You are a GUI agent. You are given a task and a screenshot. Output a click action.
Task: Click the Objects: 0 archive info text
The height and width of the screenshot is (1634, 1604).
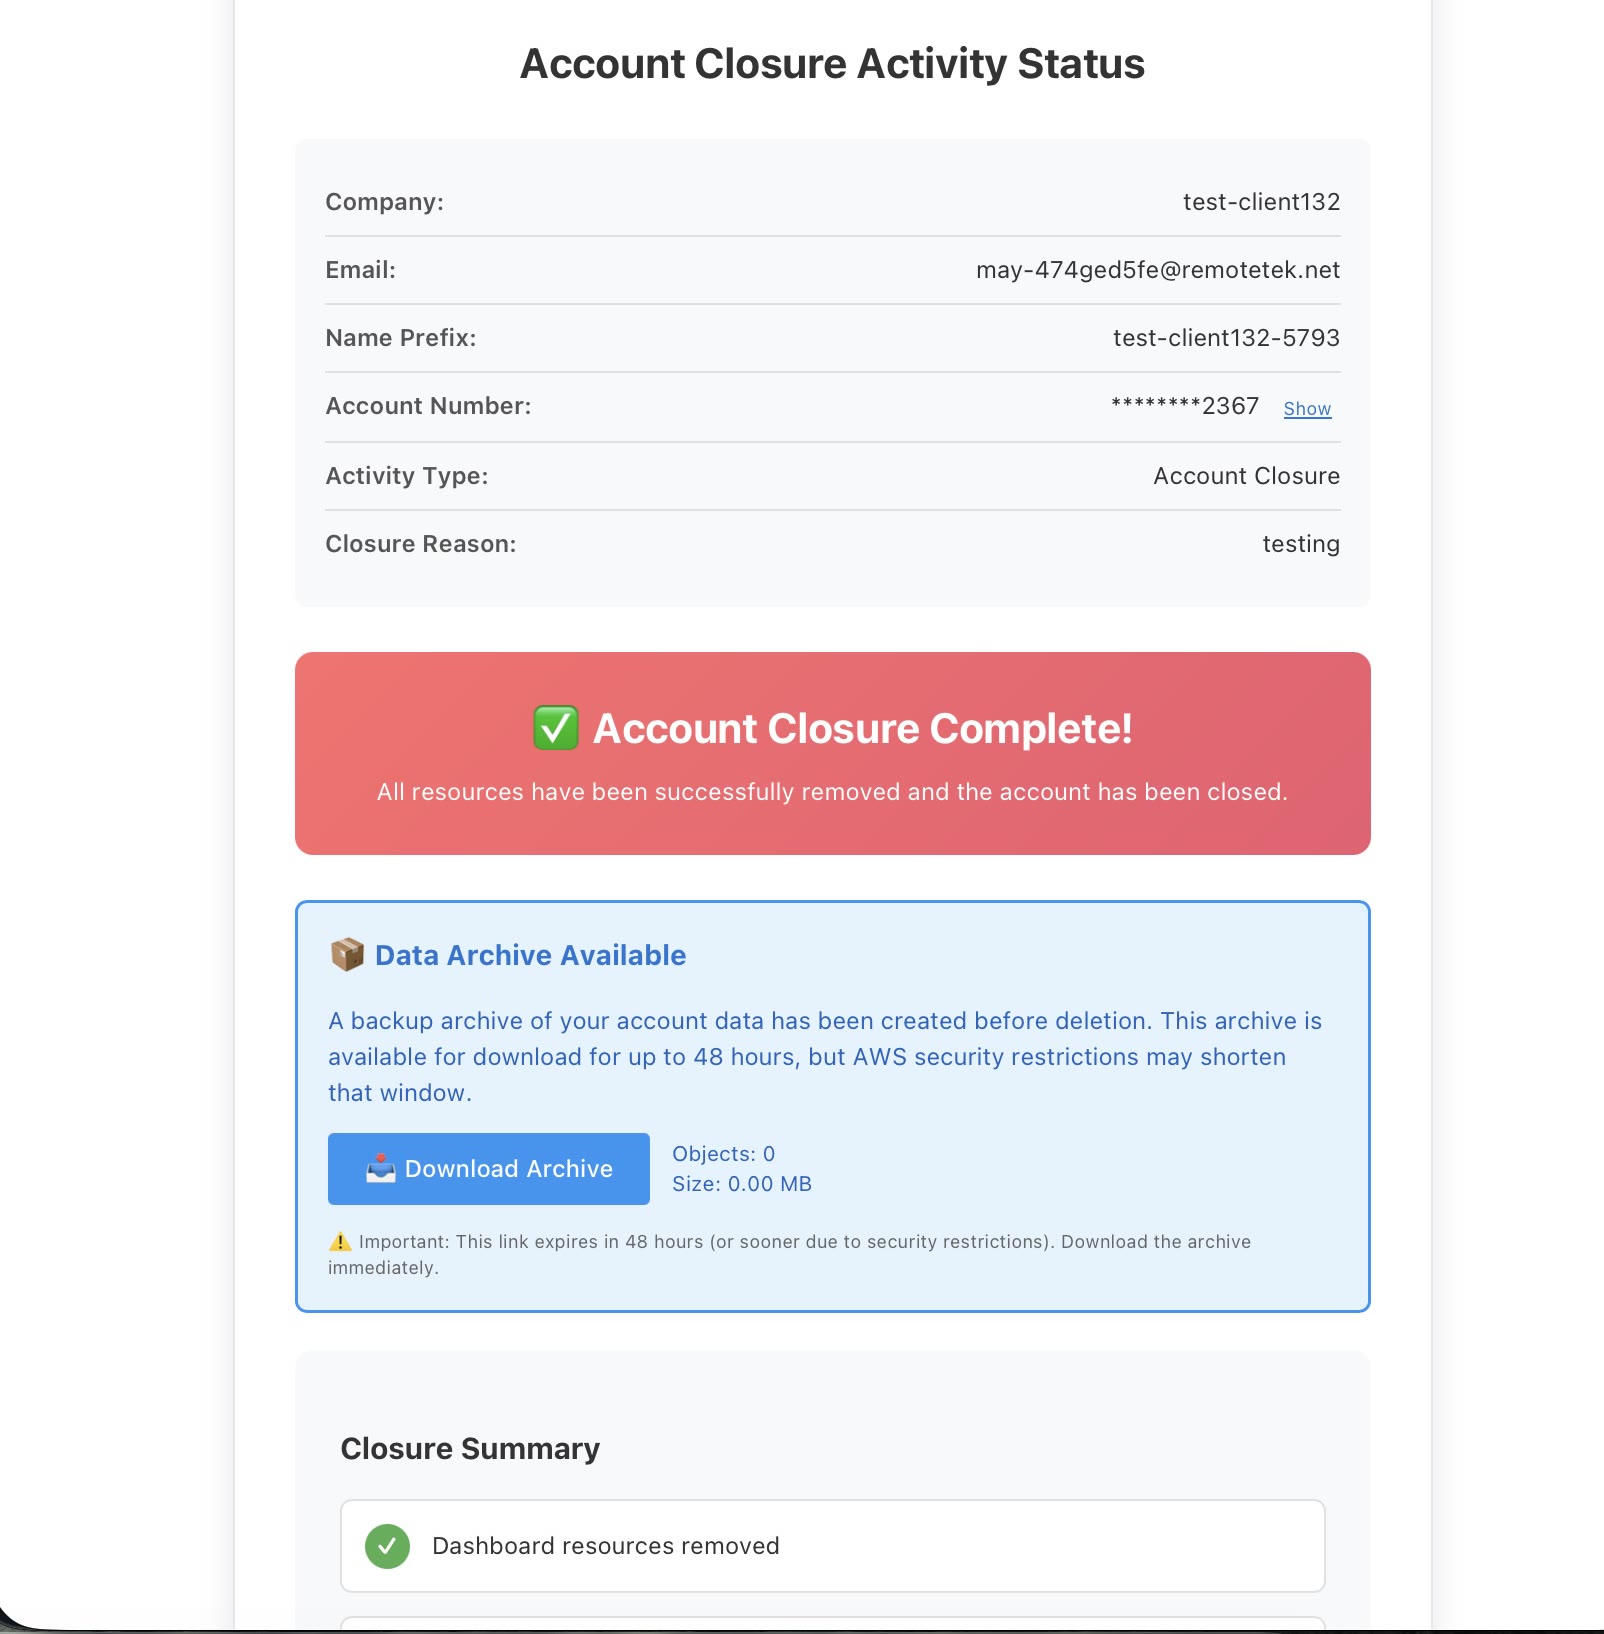click(724, 1154)
